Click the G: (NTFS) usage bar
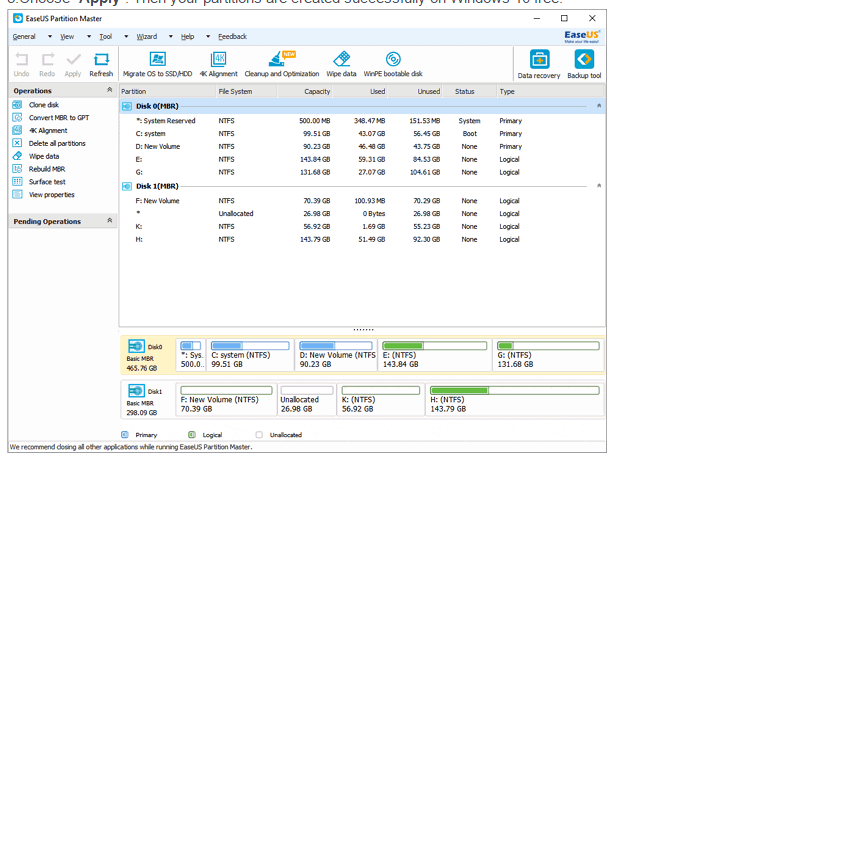 [548, 346]
